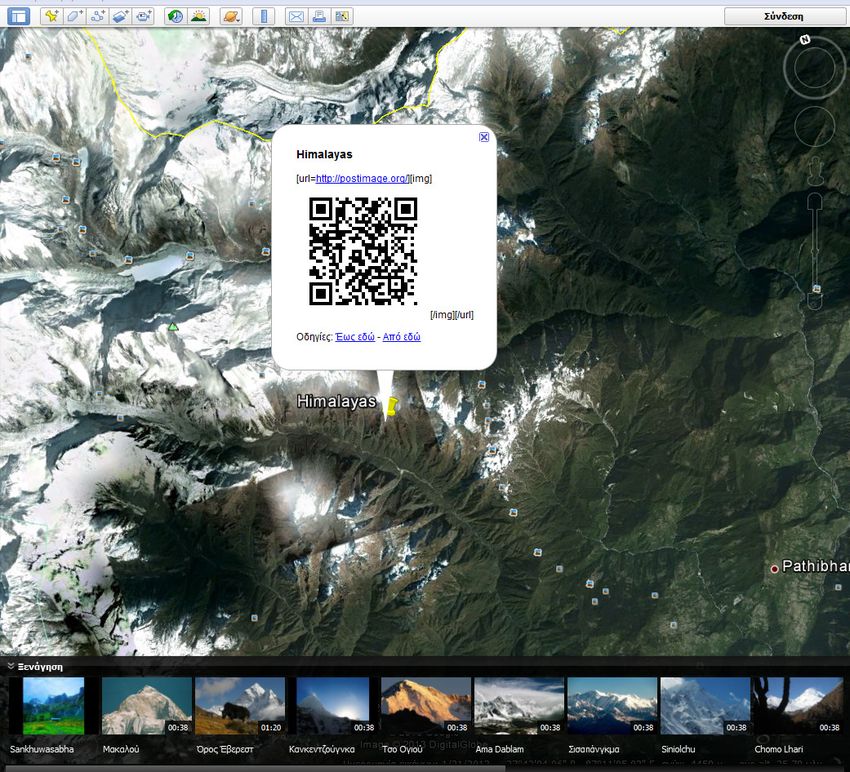
Task: Open the planet switcher dropdown
Action: coord(231,16)
